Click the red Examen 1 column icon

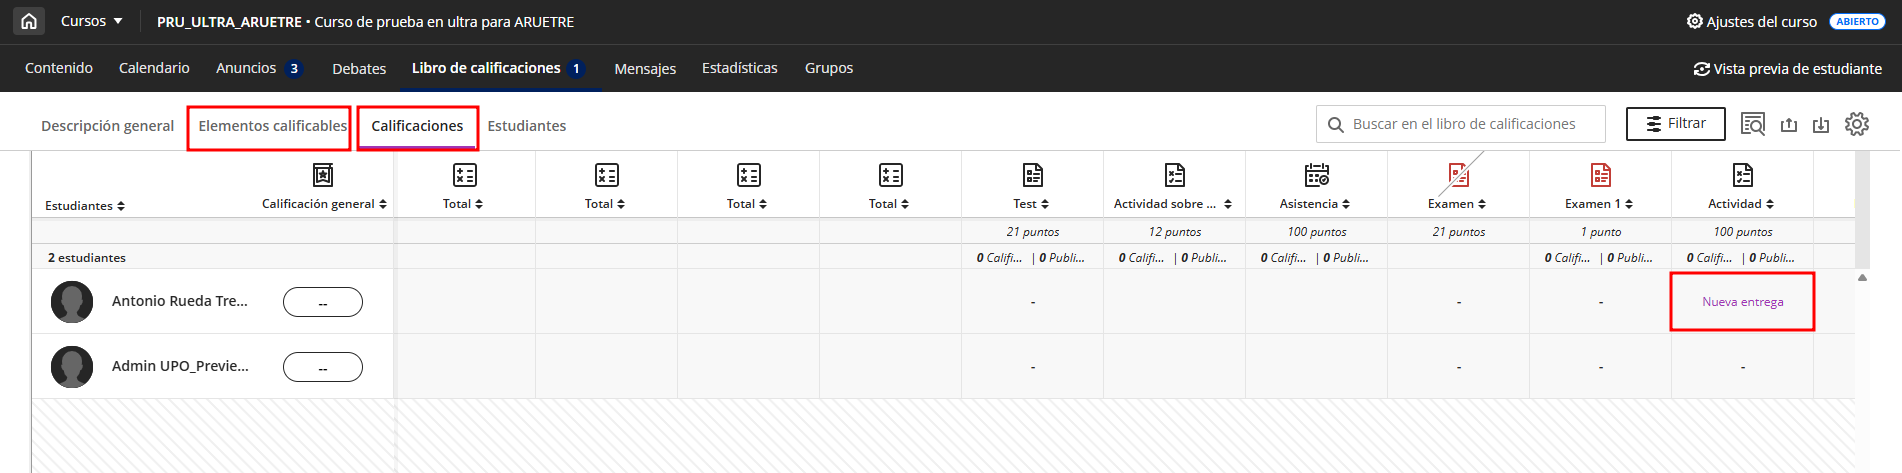[x=1600, y=175]
